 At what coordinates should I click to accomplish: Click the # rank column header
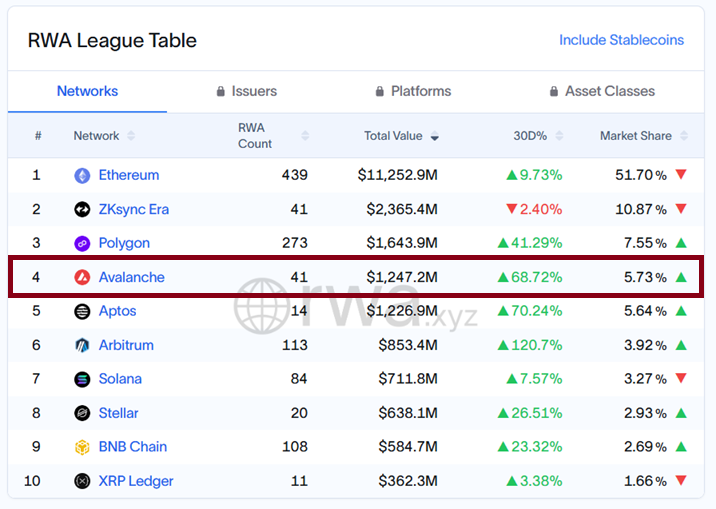38,136
